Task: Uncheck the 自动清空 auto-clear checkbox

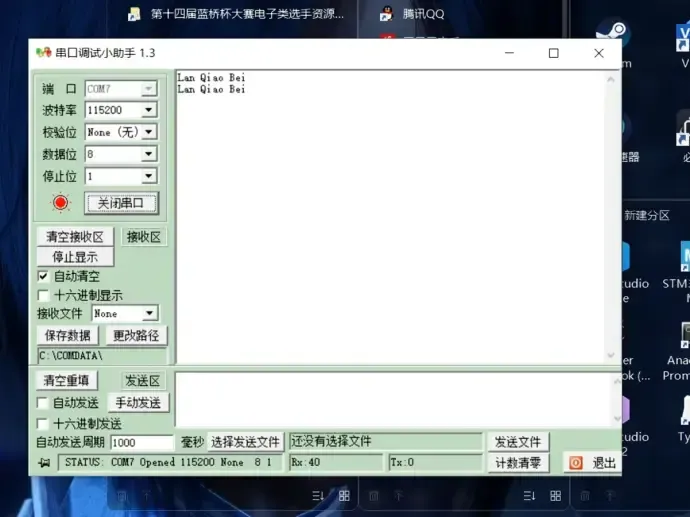Action: [x=43, y=276]
